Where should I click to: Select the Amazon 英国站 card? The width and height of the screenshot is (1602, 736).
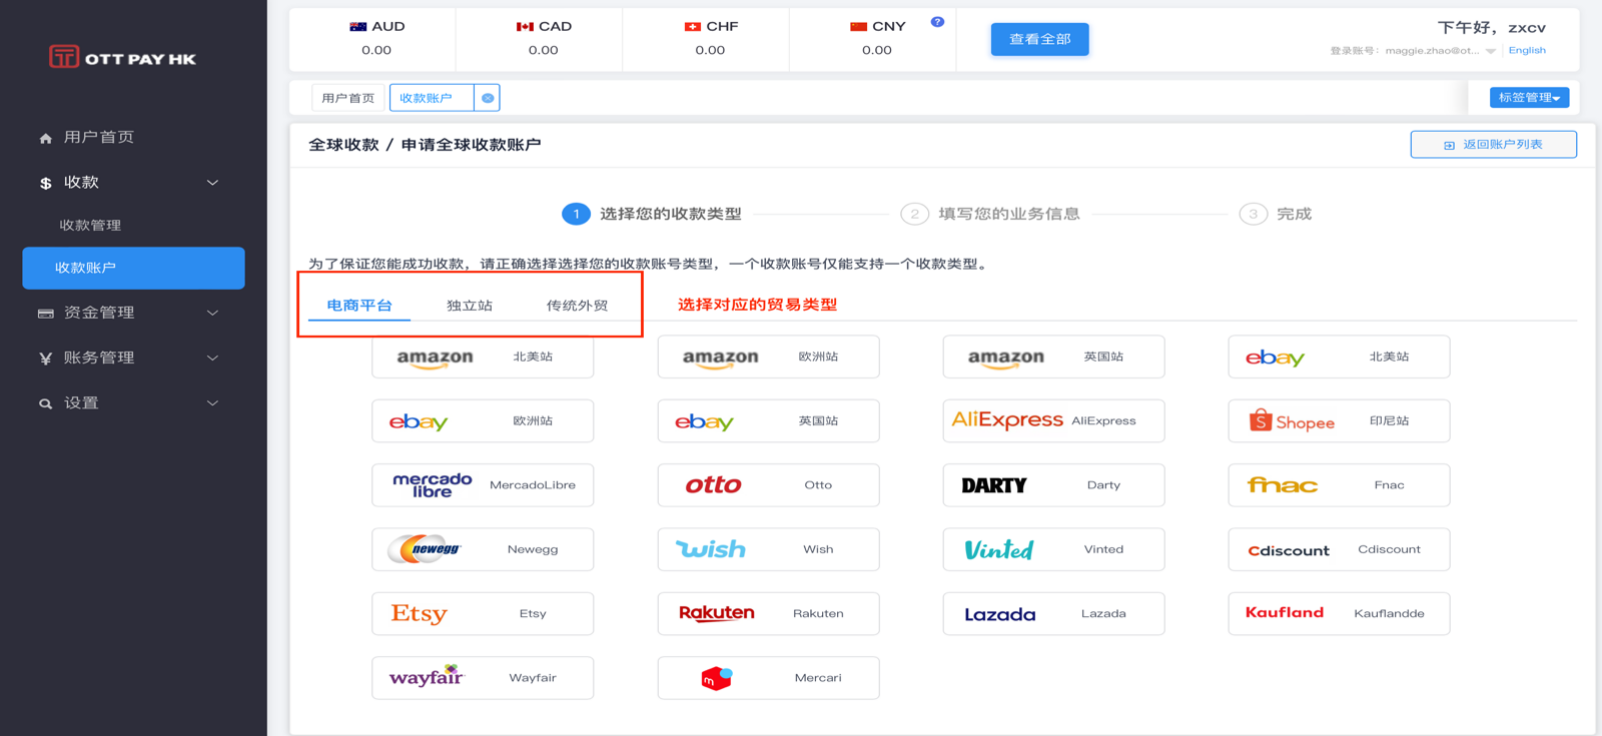click(1053, 357)
